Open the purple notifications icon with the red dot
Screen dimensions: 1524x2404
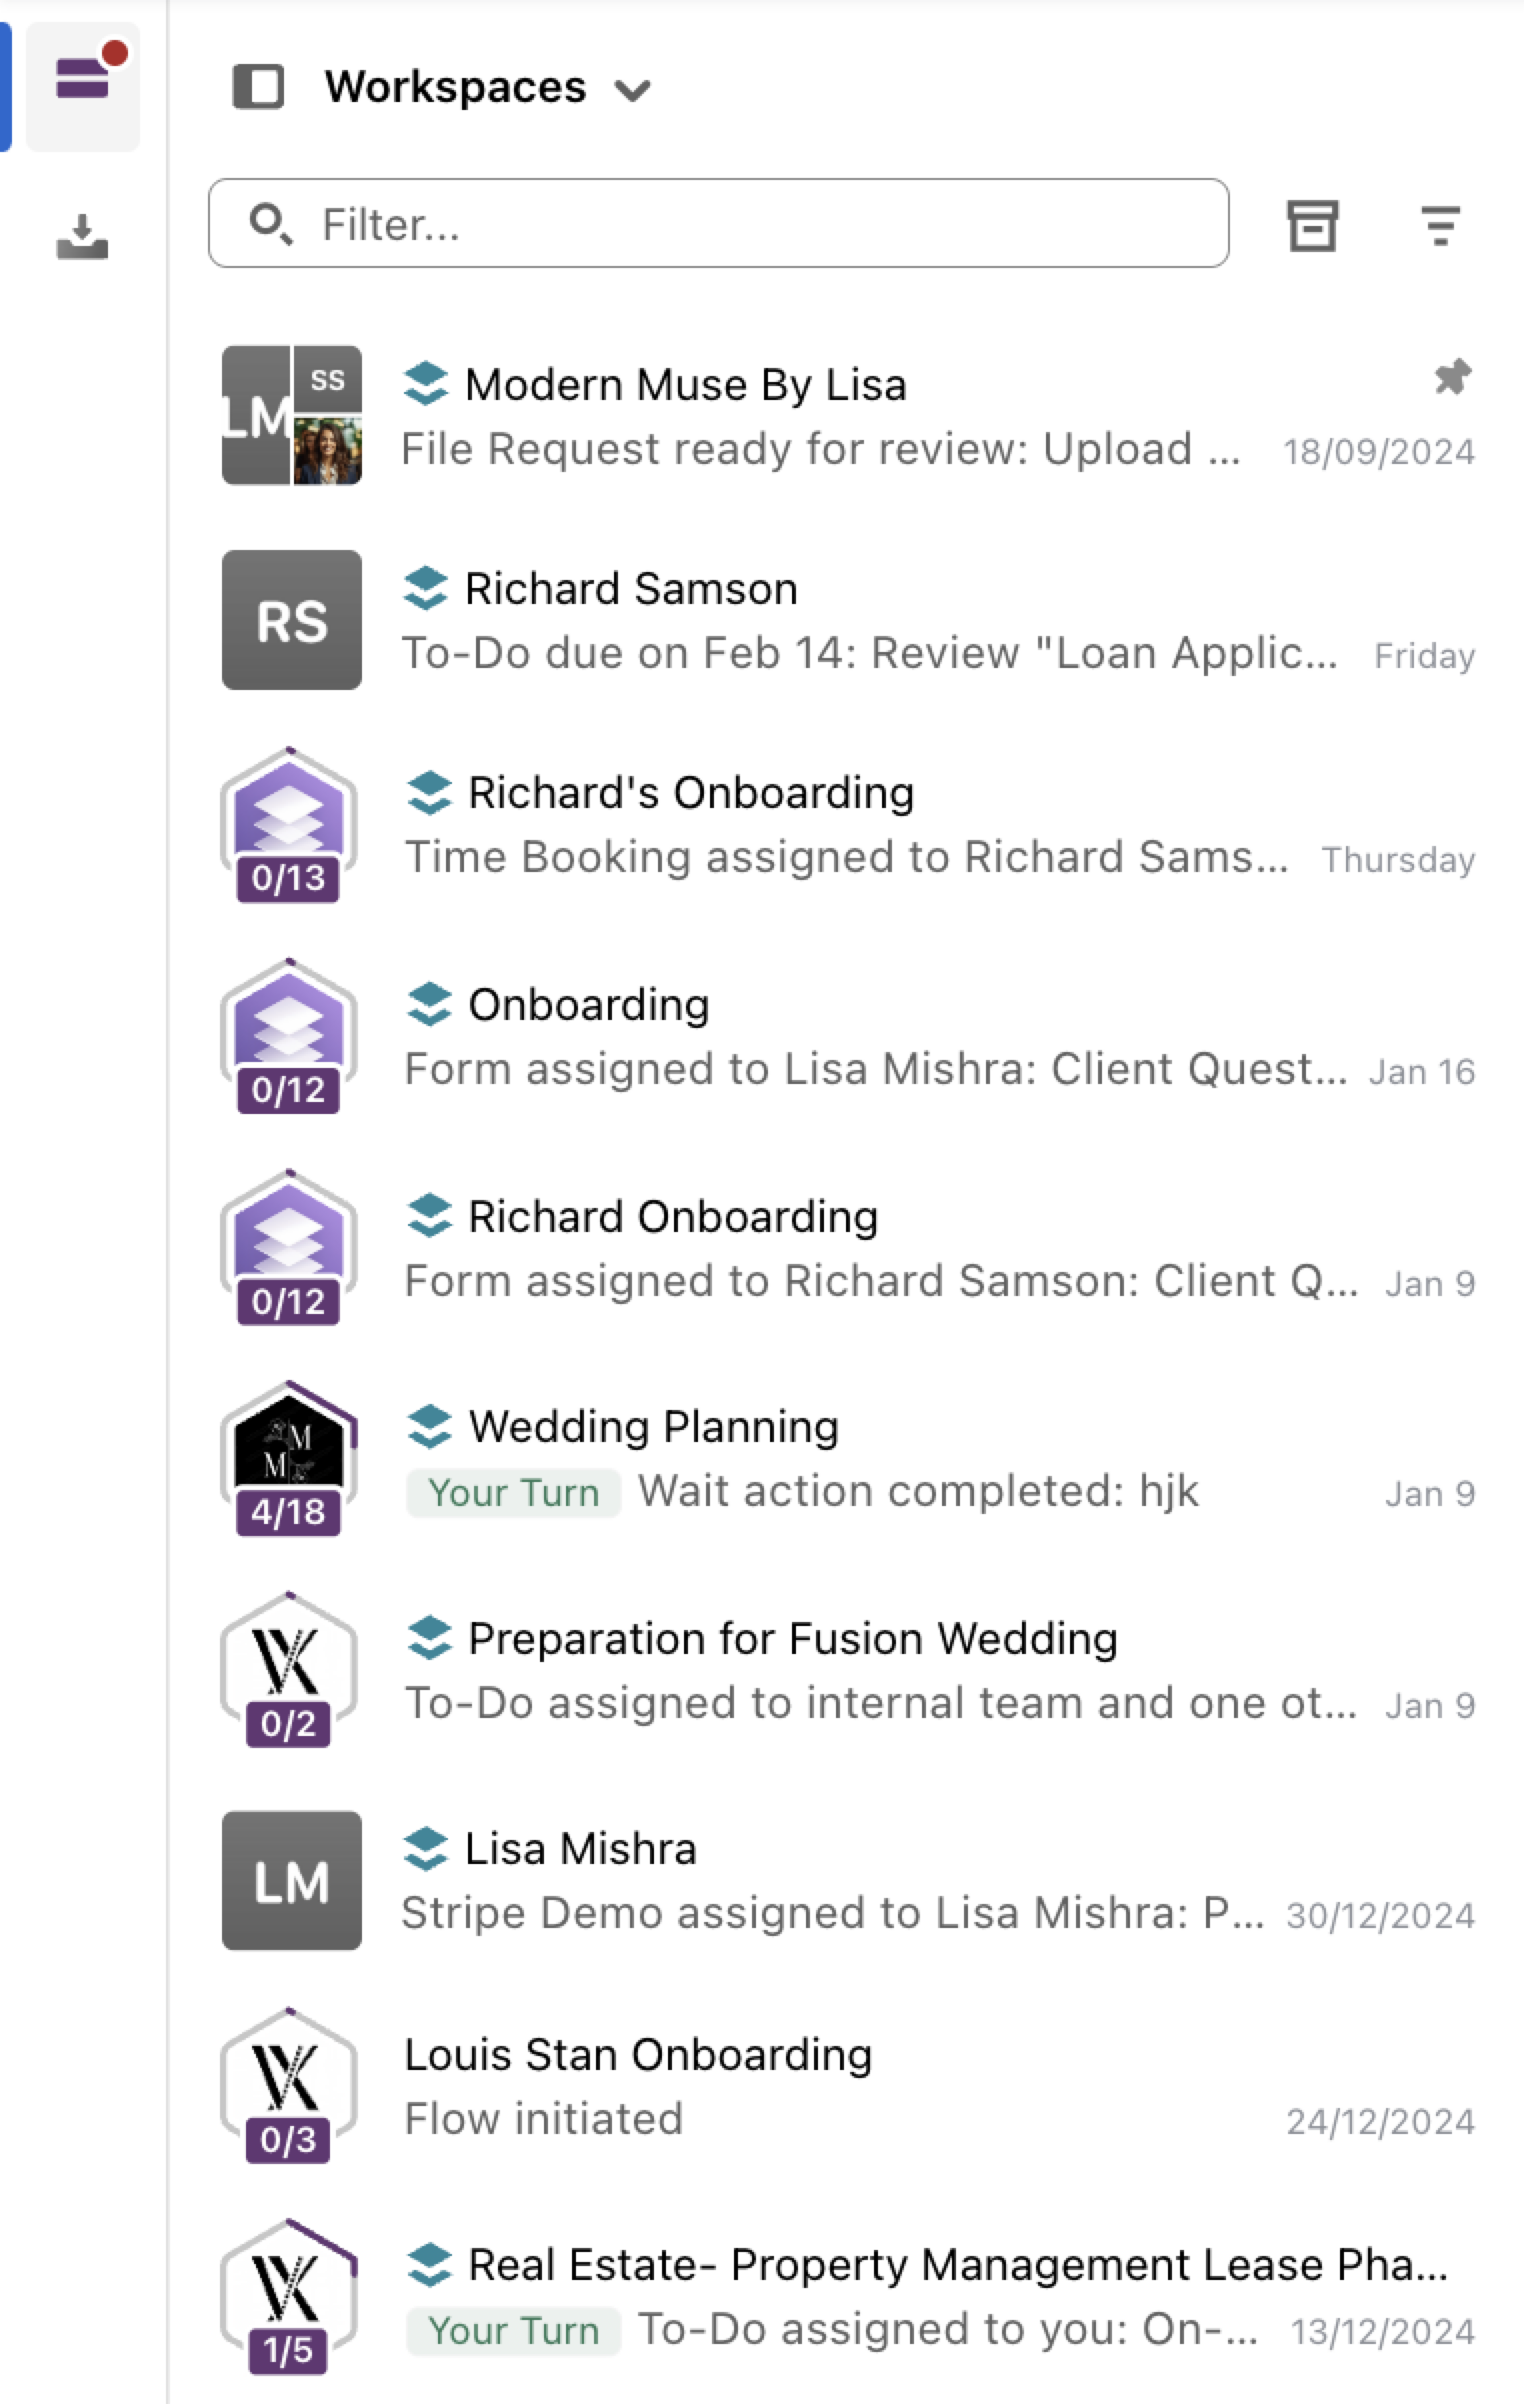[x=83, y=79]
